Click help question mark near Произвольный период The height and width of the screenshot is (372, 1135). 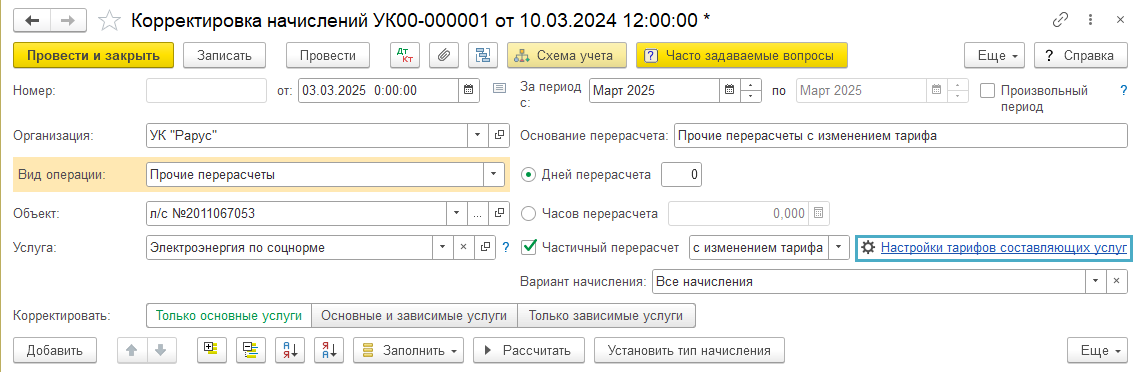click(1123, 90)
